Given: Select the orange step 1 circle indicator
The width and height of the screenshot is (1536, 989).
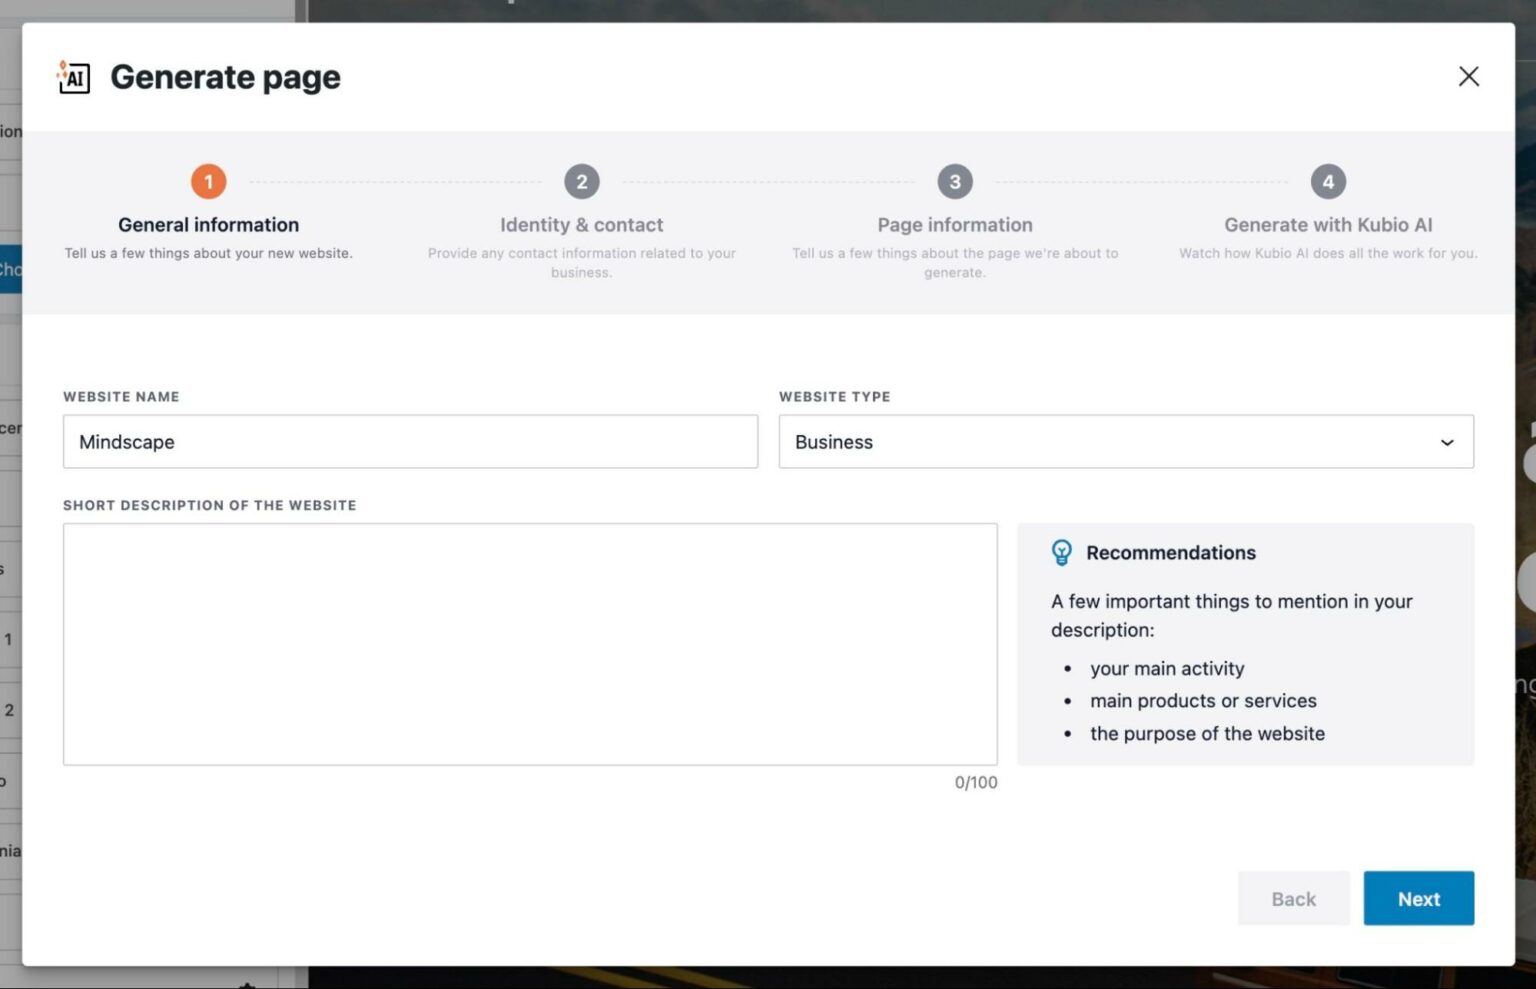Looking at the screenshot, I should pos(208,182).
